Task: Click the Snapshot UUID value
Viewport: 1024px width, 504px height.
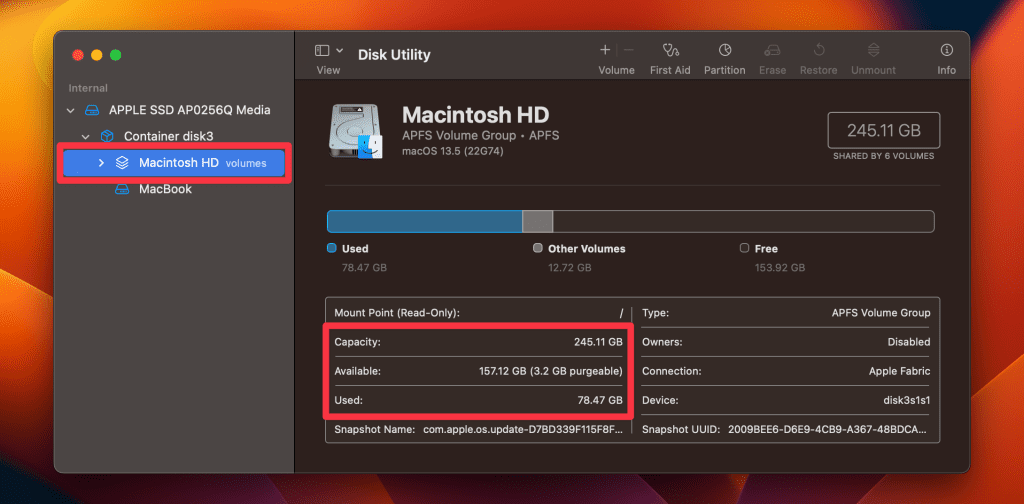Action: click(x=828, y=430)
